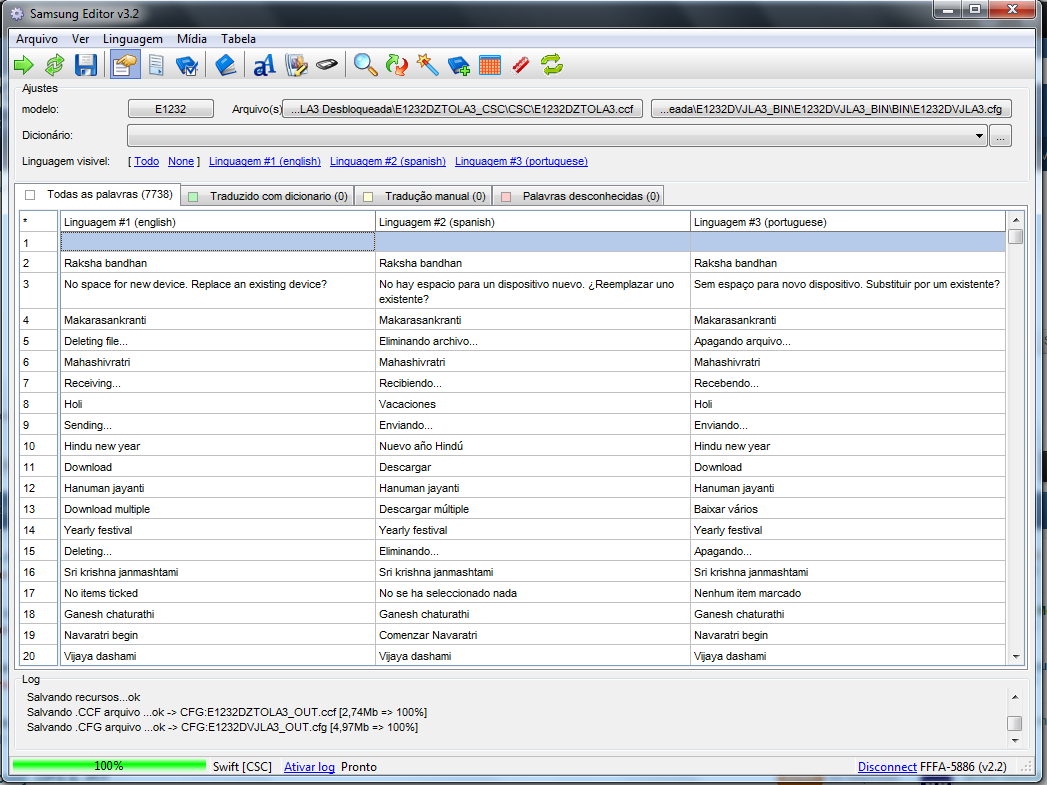Switch to Traduzido com dicionario tab
Screen dimensions: 1047x785
click(268, 196)
